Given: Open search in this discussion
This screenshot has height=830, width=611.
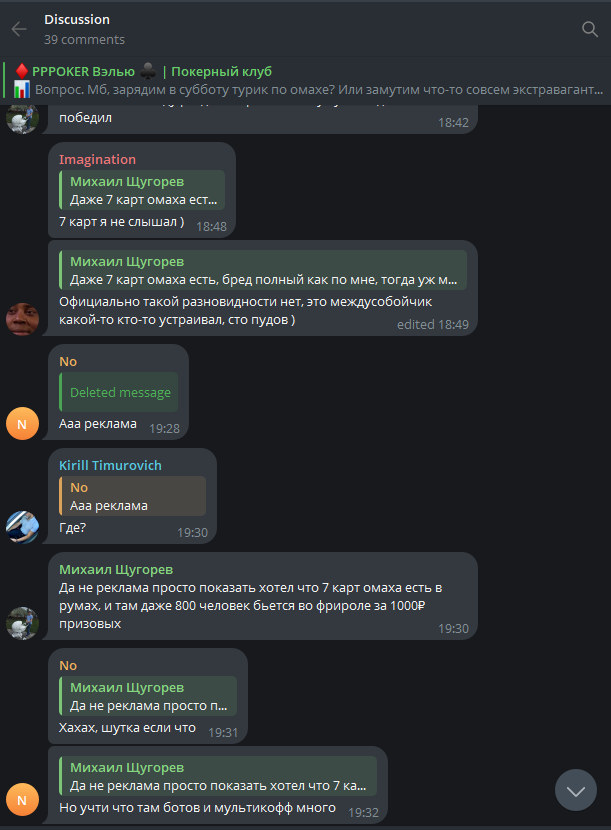Looking at the screenshot, I should (x=590, y=29).
